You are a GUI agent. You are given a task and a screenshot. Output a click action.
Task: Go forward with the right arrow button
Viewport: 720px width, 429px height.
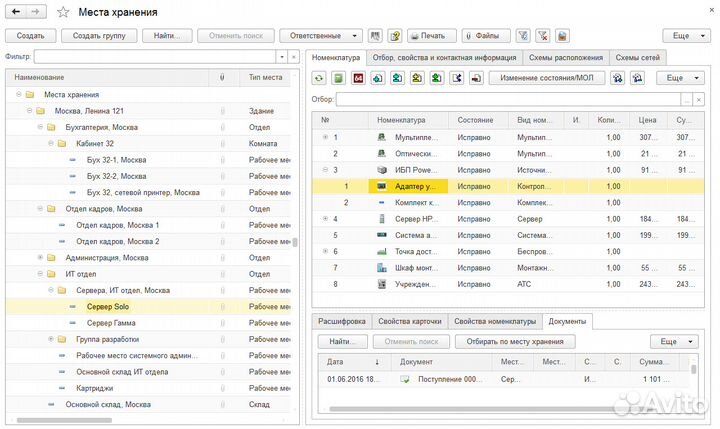point(36,11)
